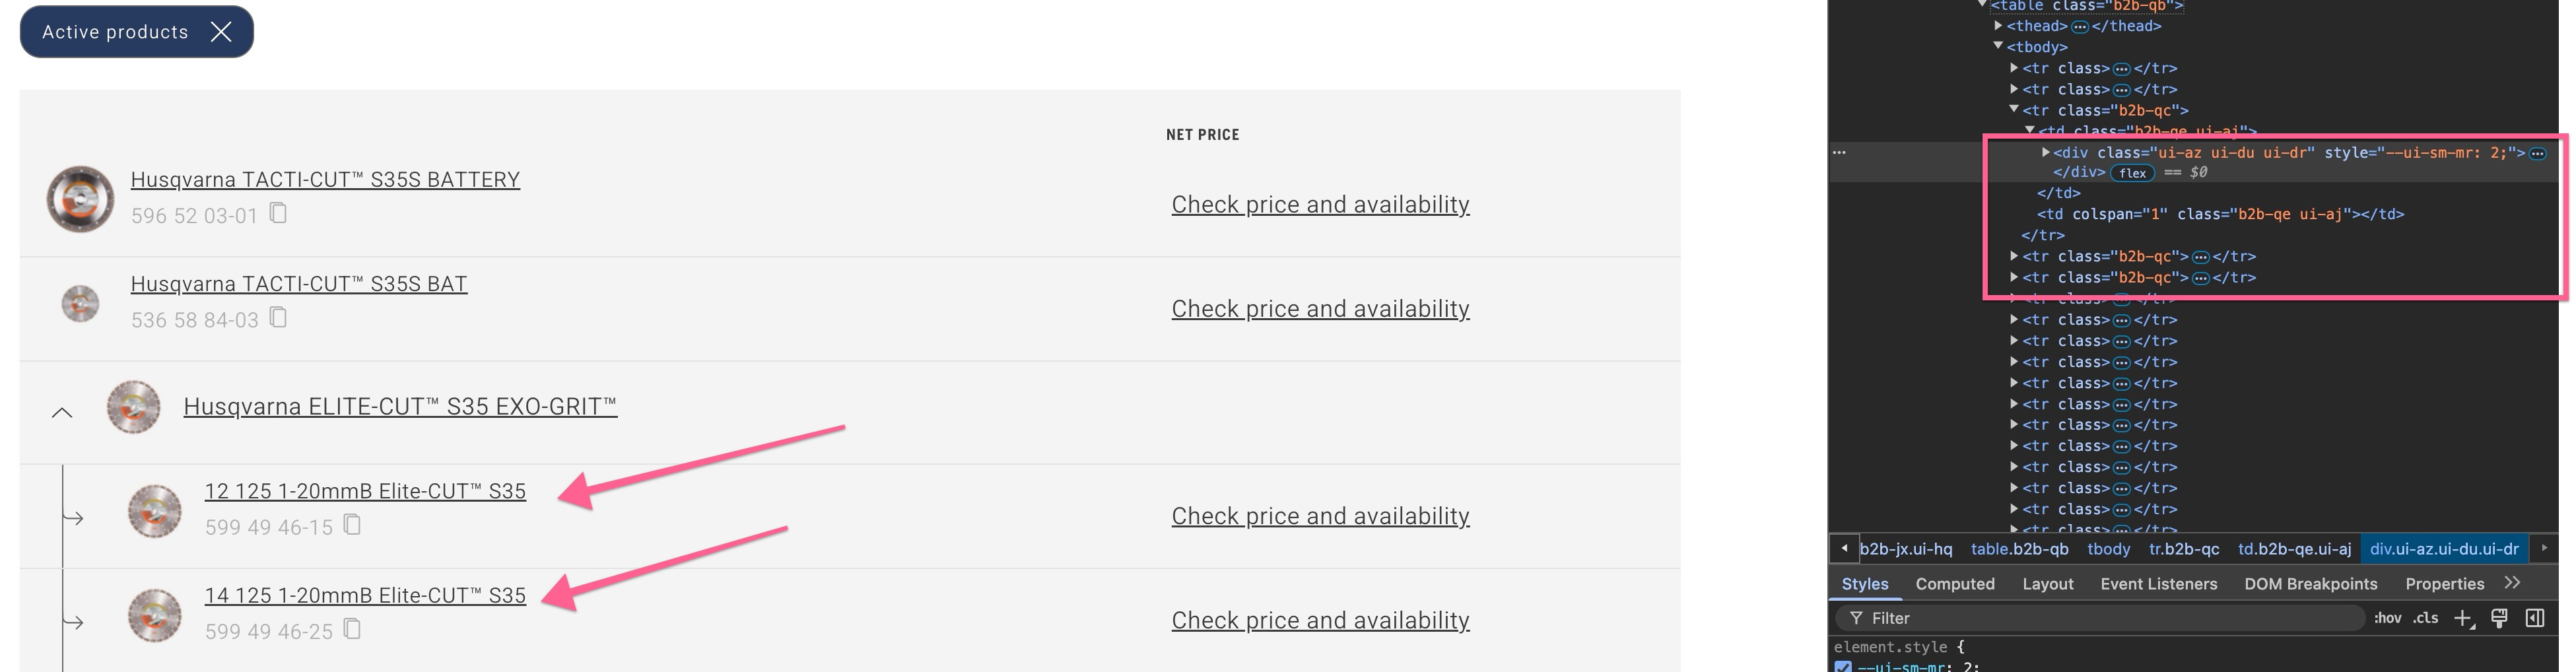The width and height of the screenshot is (2576, 672).
Task: Toggle the .cls classes panel button
Action: click(2425, 618)
